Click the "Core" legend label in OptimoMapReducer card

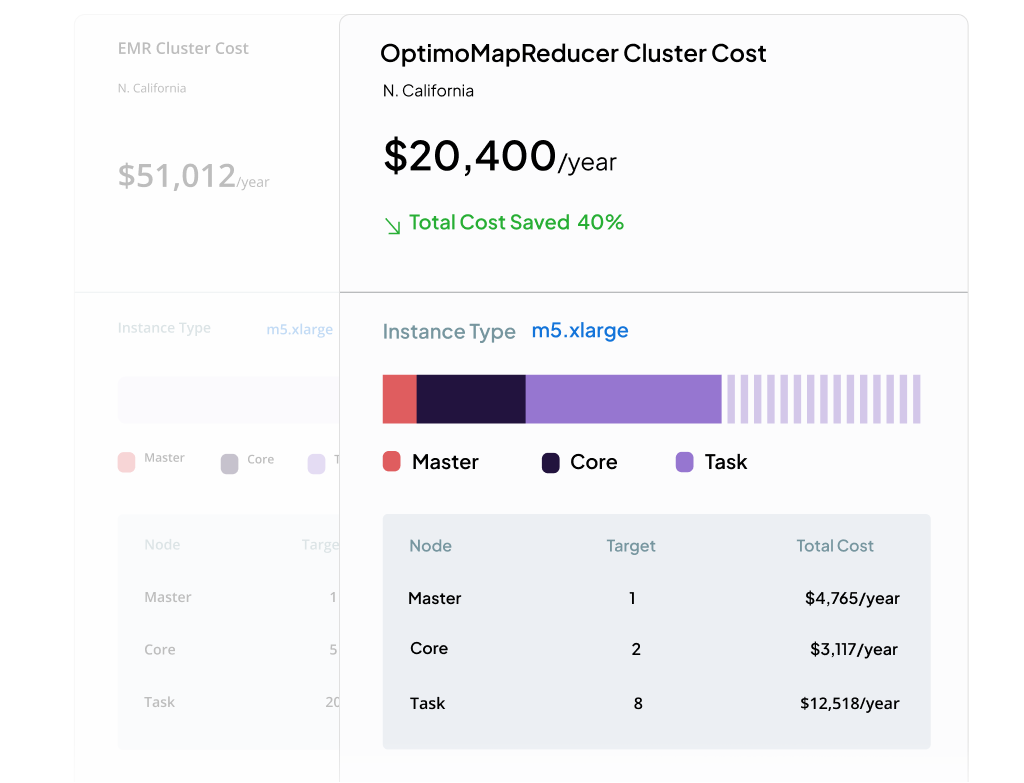pos(594,462)
